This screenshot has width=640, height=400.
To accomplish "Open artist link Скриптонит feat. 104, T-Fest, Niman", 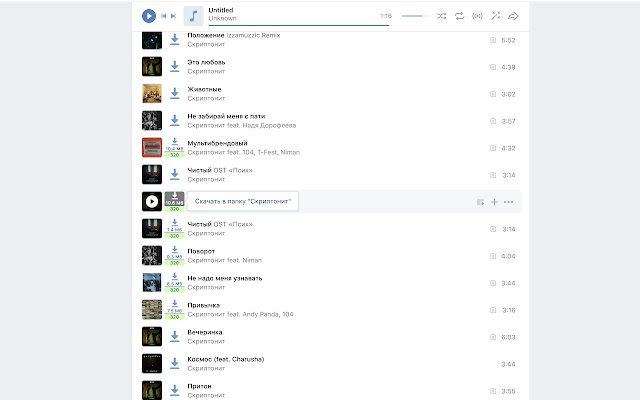I will (x=244, y=152).
